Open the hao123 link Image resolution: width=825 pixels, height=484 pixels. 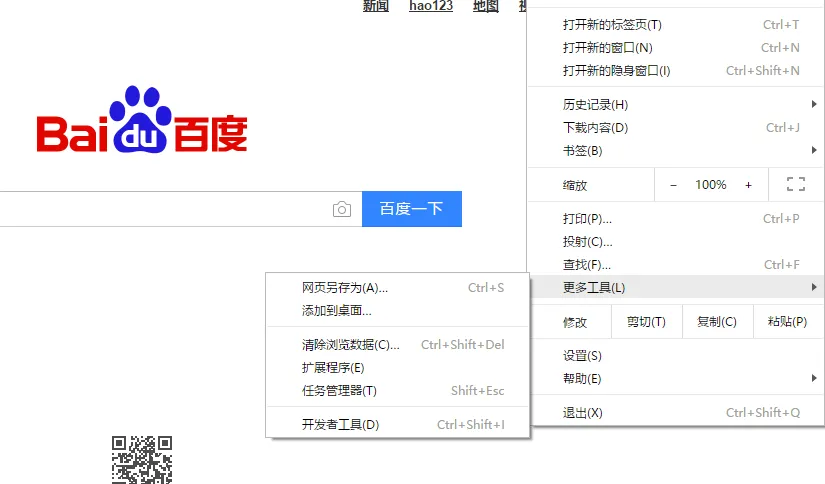[x=431, y=6]
